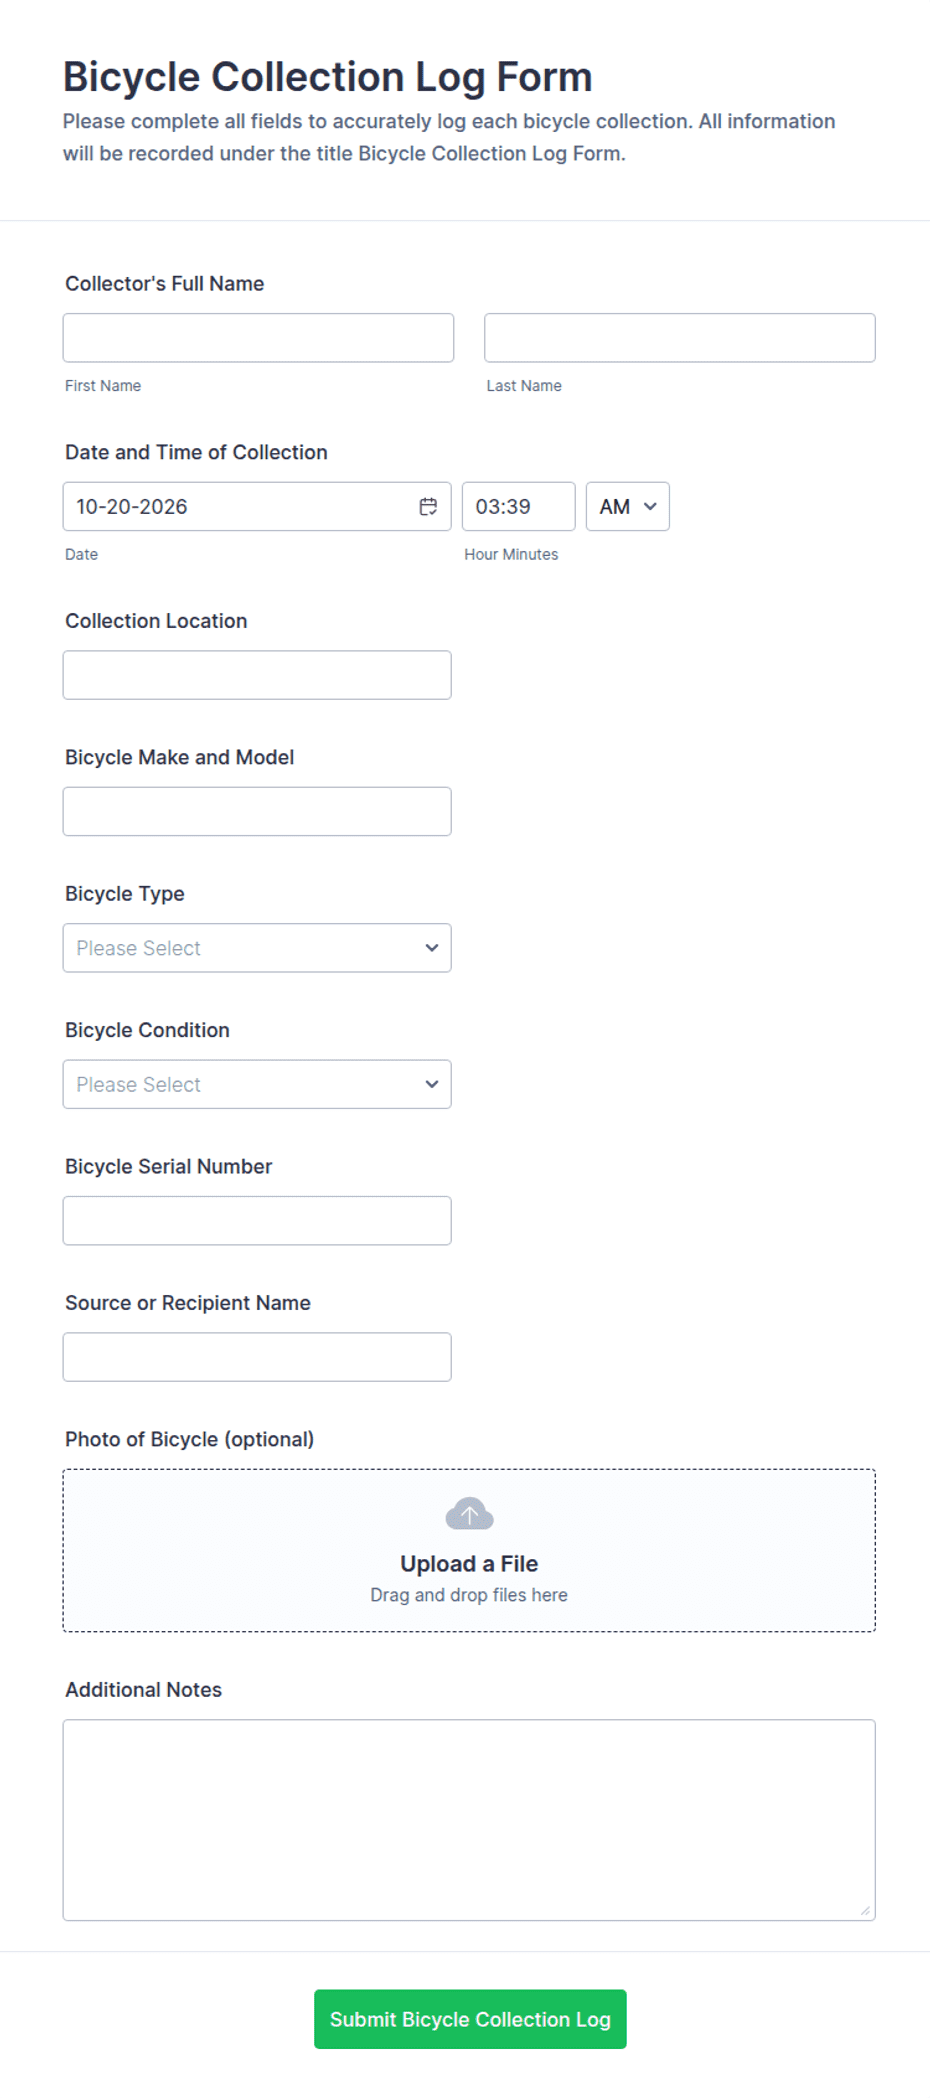Image resolution: width=930 pixels, height=2098 pixels.
Task: Click the Source or Recipient Name field
Action: click(257, 1357)
